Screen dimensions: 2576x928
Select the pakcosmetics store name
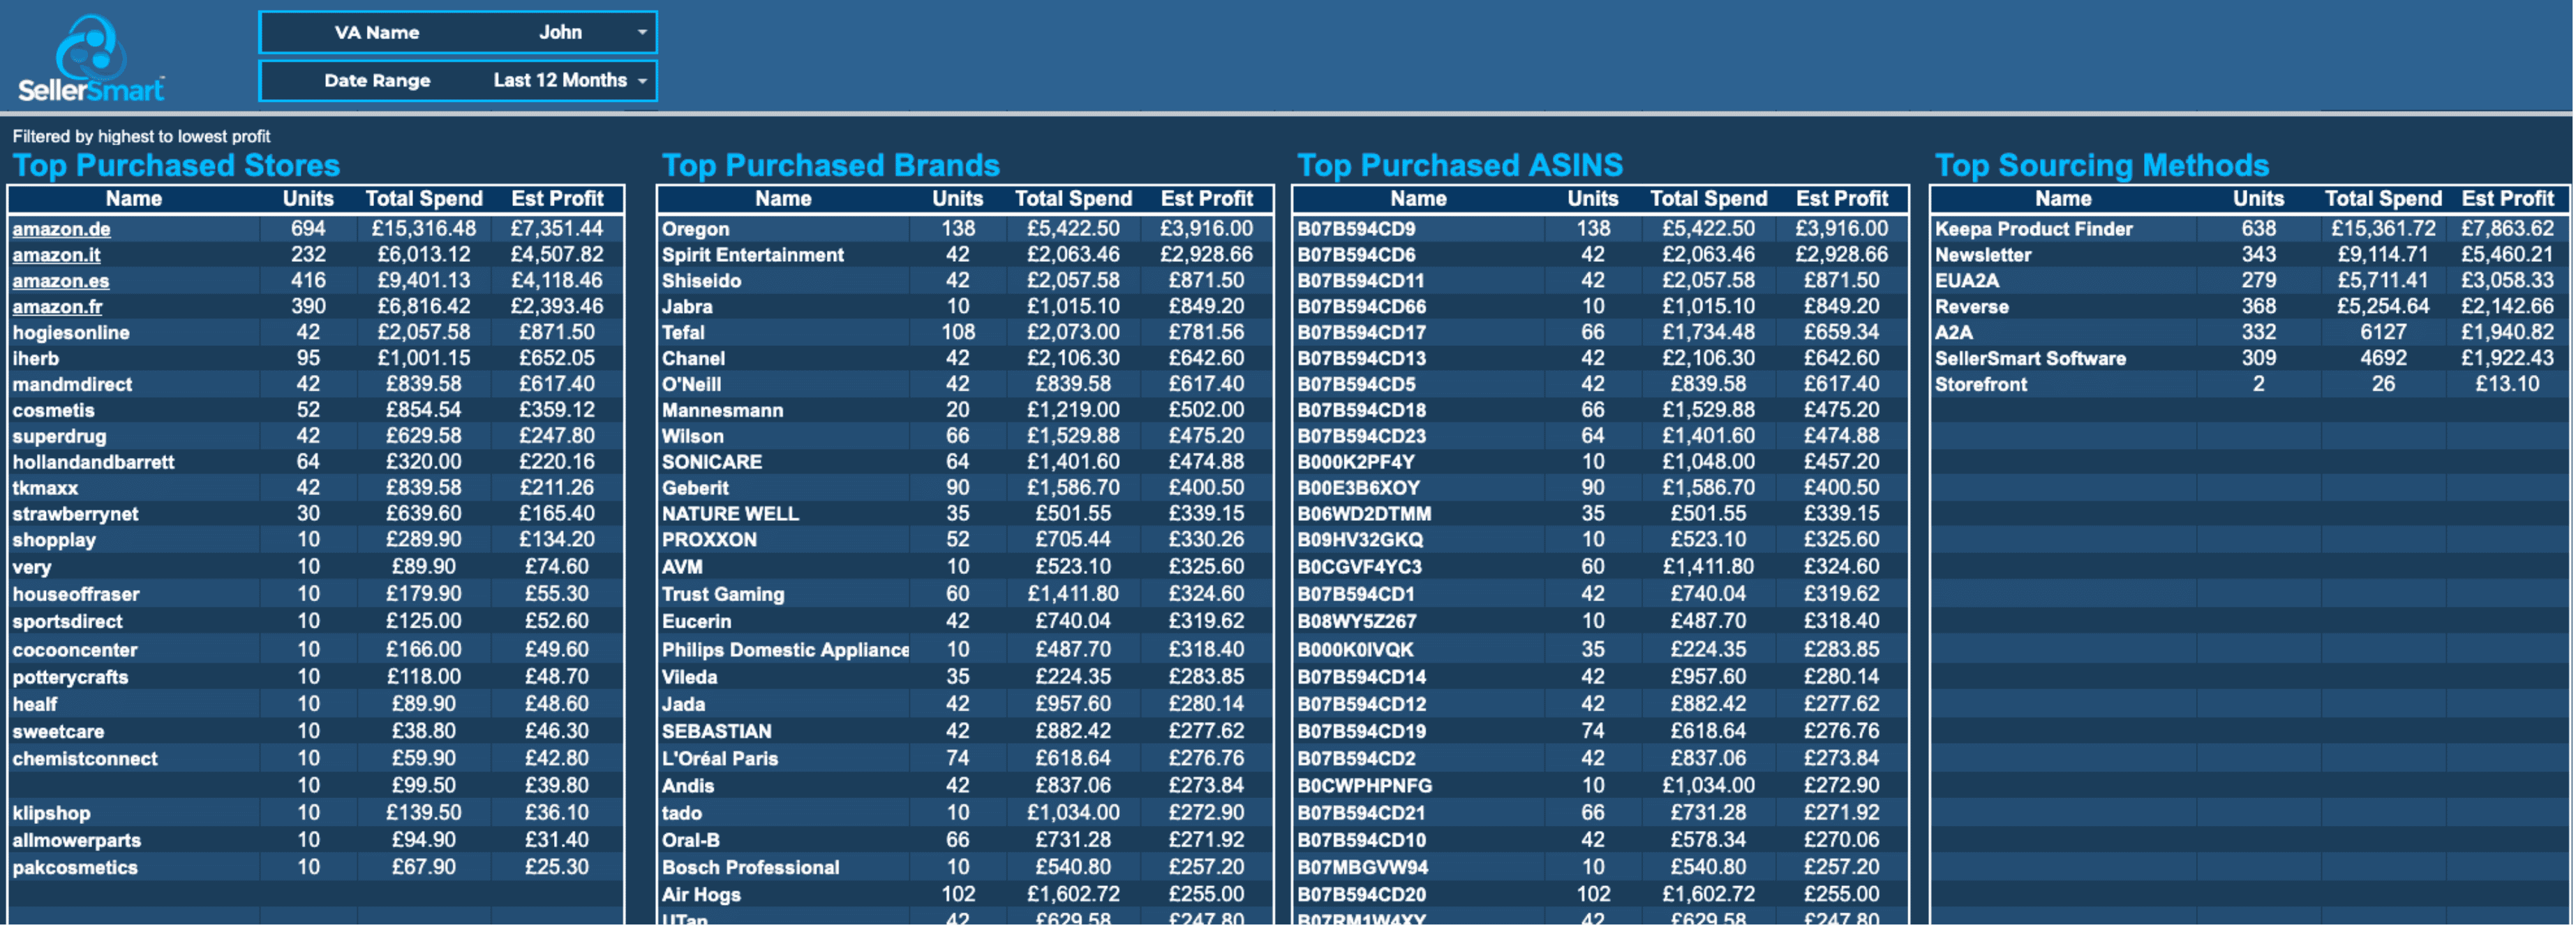click(x=75, y=868)
